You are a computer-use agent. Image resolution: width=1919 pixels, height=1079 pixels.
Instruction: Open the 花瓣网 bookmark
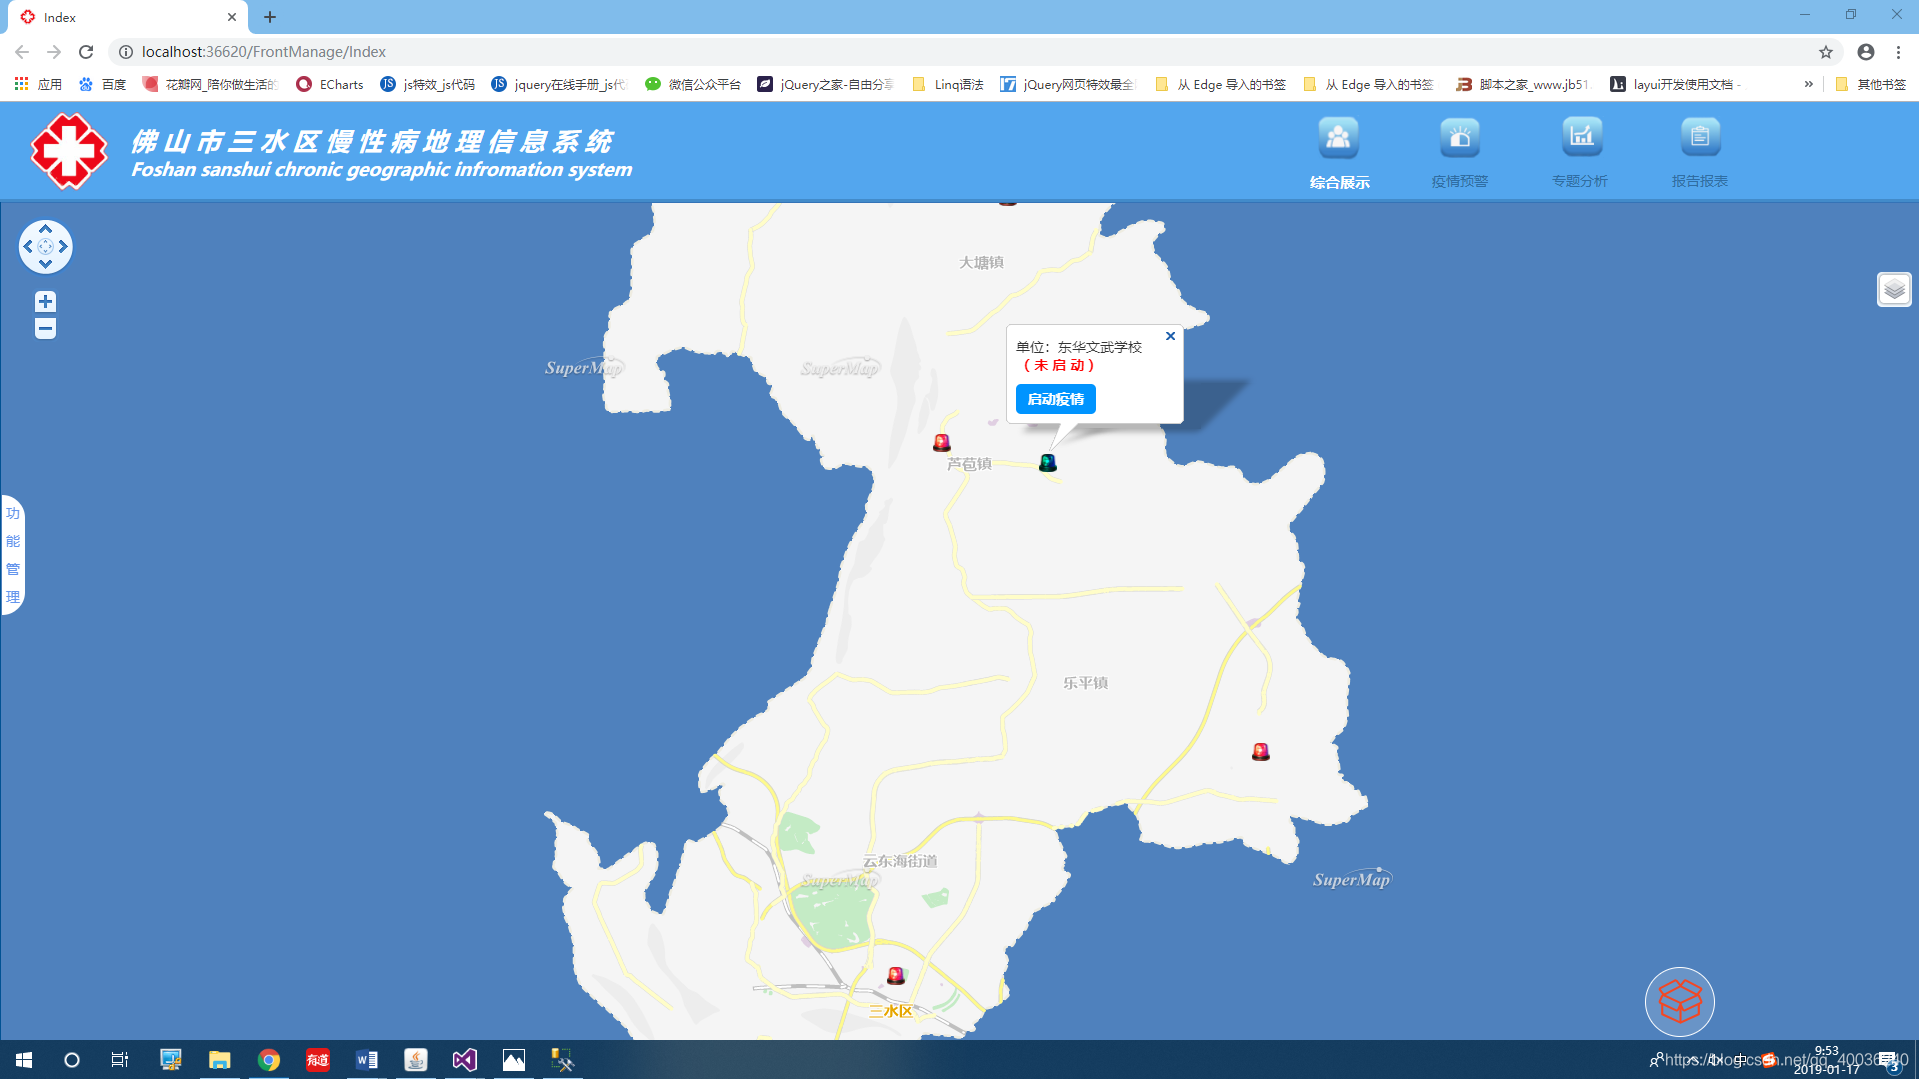tap(210, 84)
